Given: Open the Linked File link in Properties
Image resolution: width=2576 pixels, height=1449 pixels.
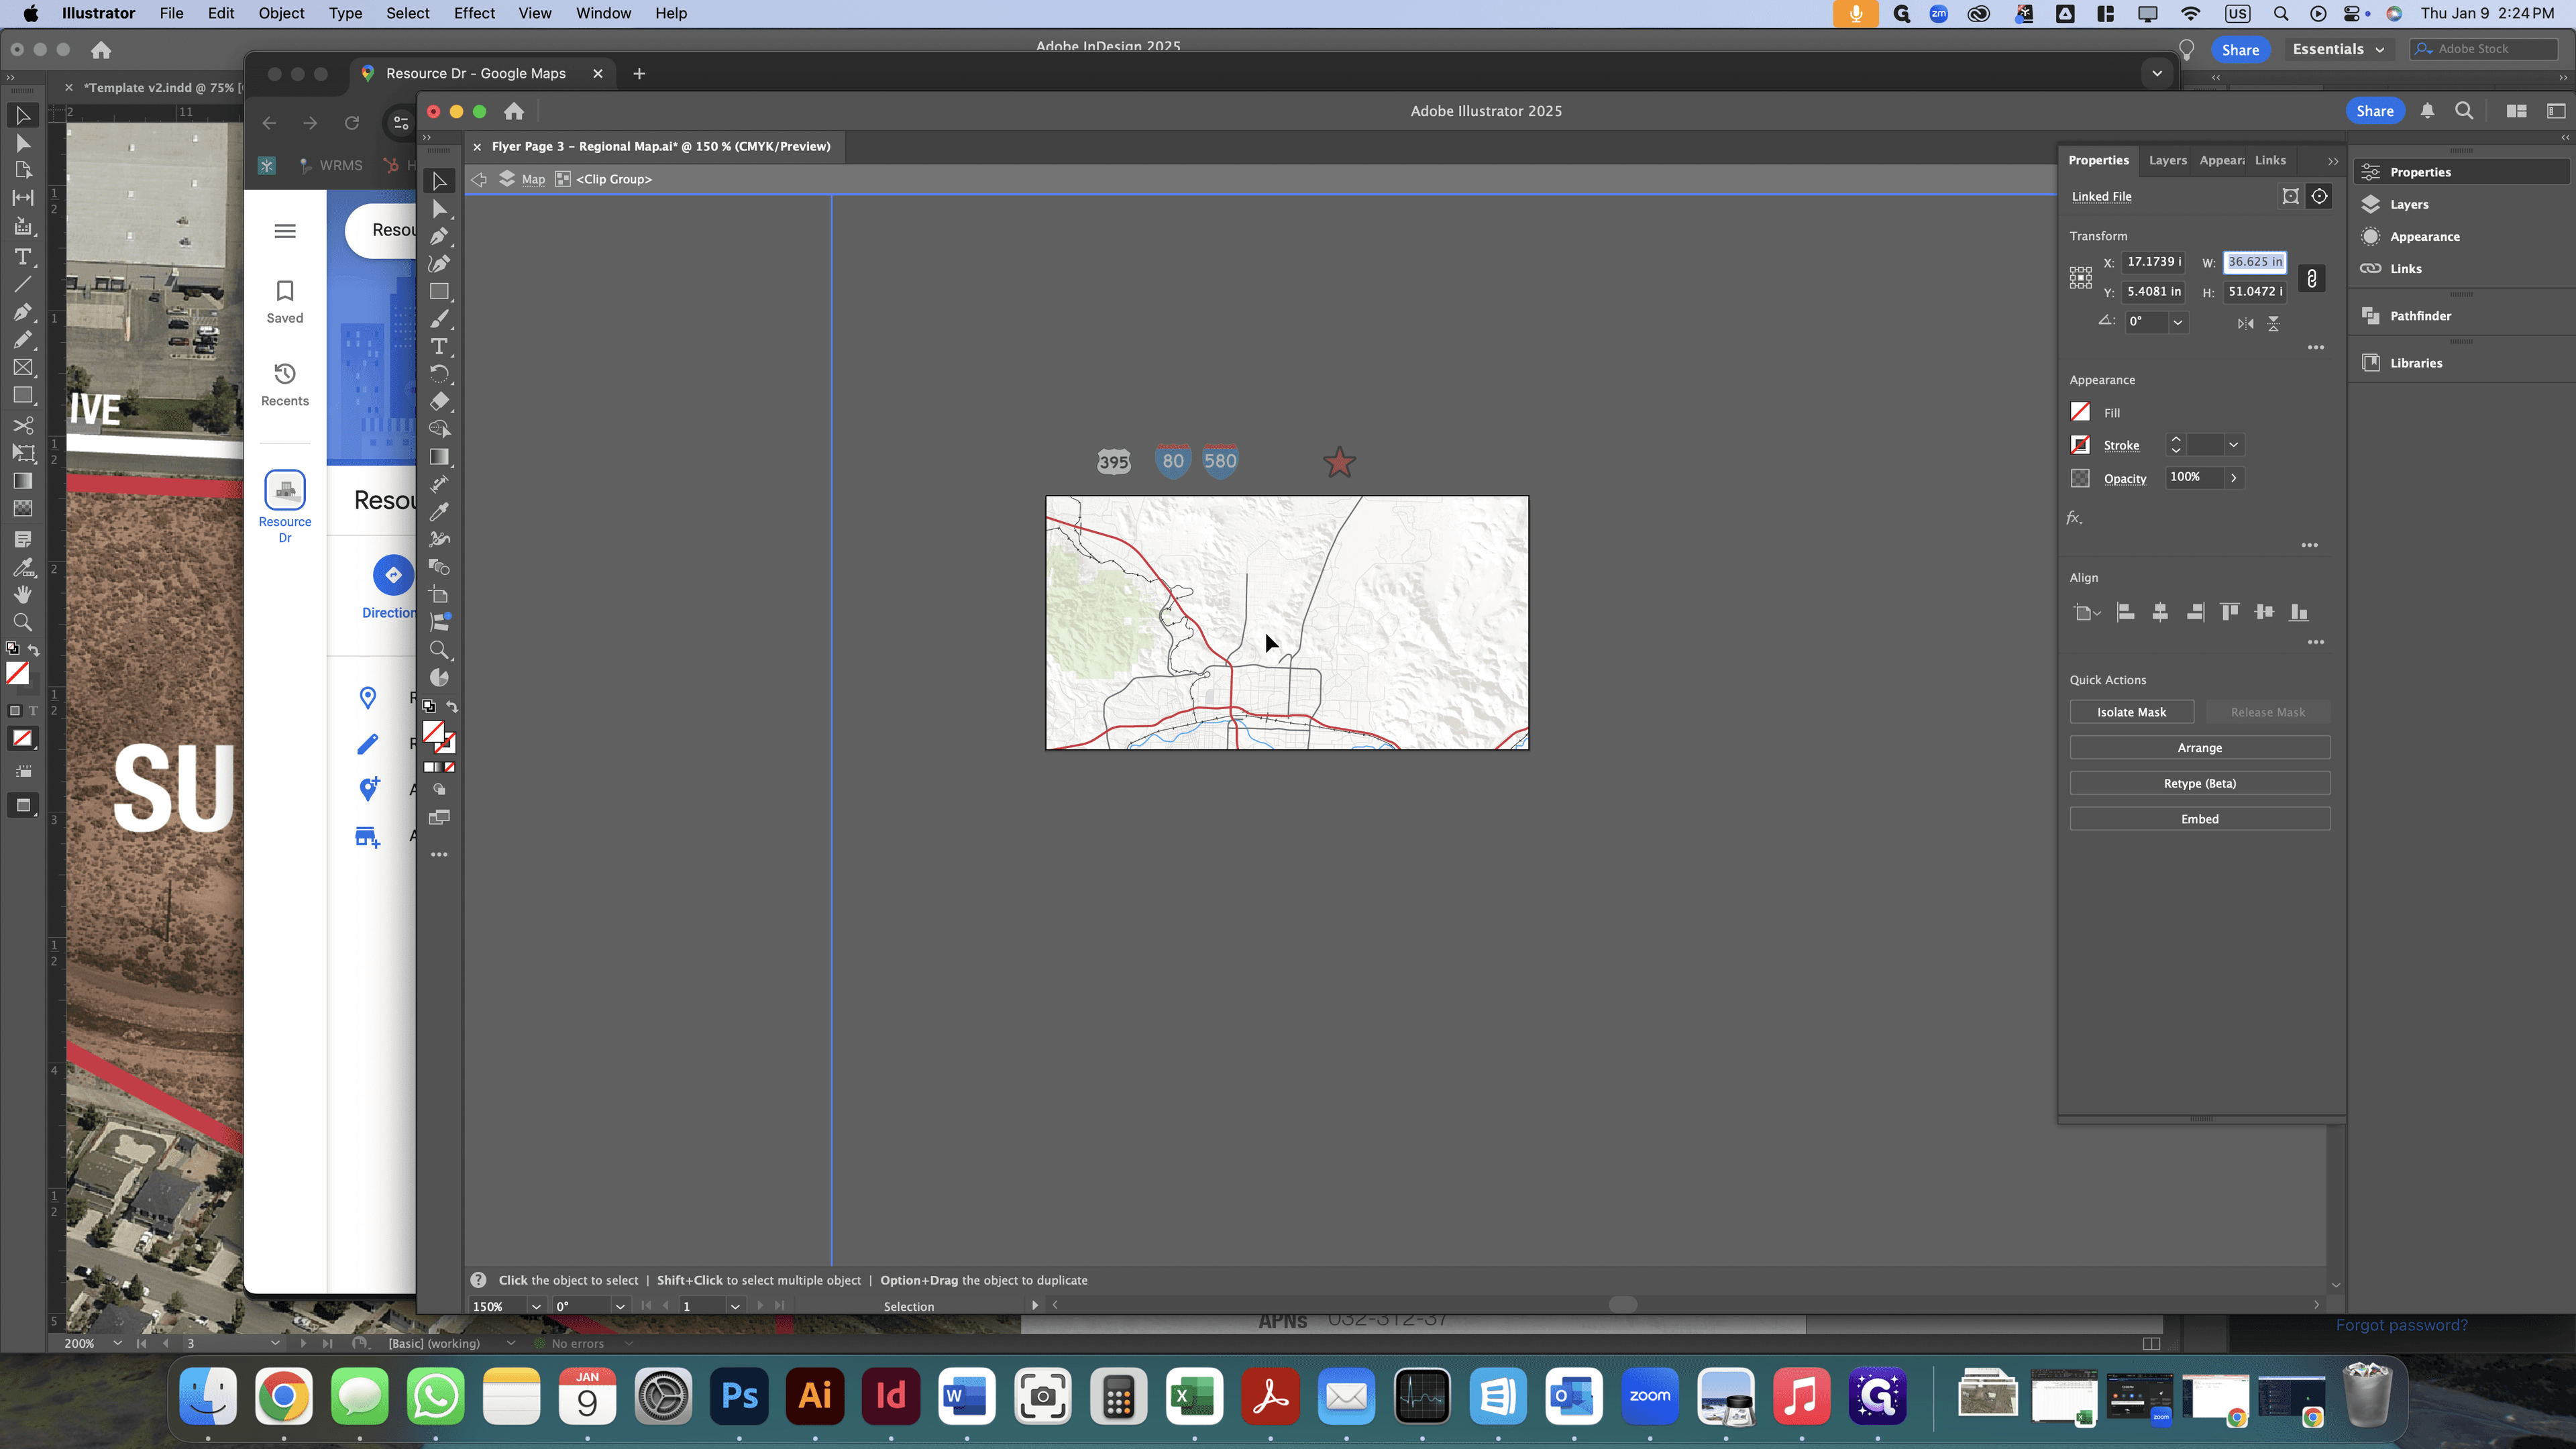Looking at the screenshot, I should 2101,196.
